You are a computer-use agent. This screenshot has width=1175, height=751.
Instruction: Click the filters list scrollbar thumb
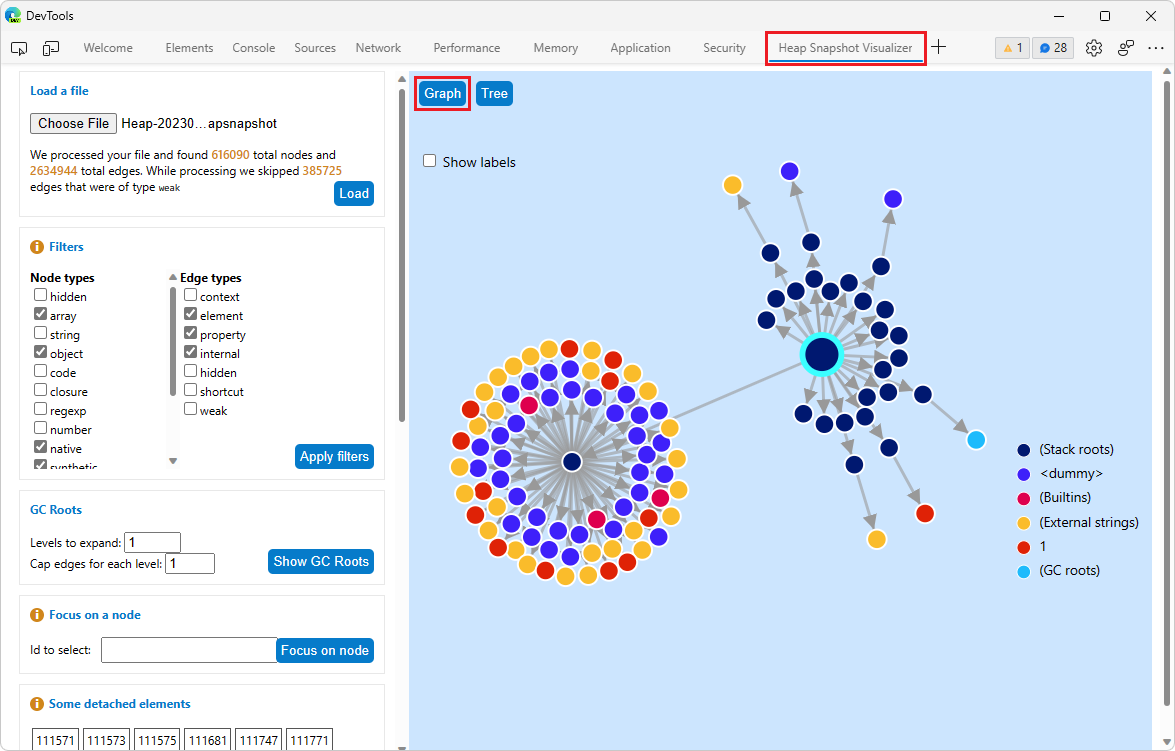pos(173,341)
